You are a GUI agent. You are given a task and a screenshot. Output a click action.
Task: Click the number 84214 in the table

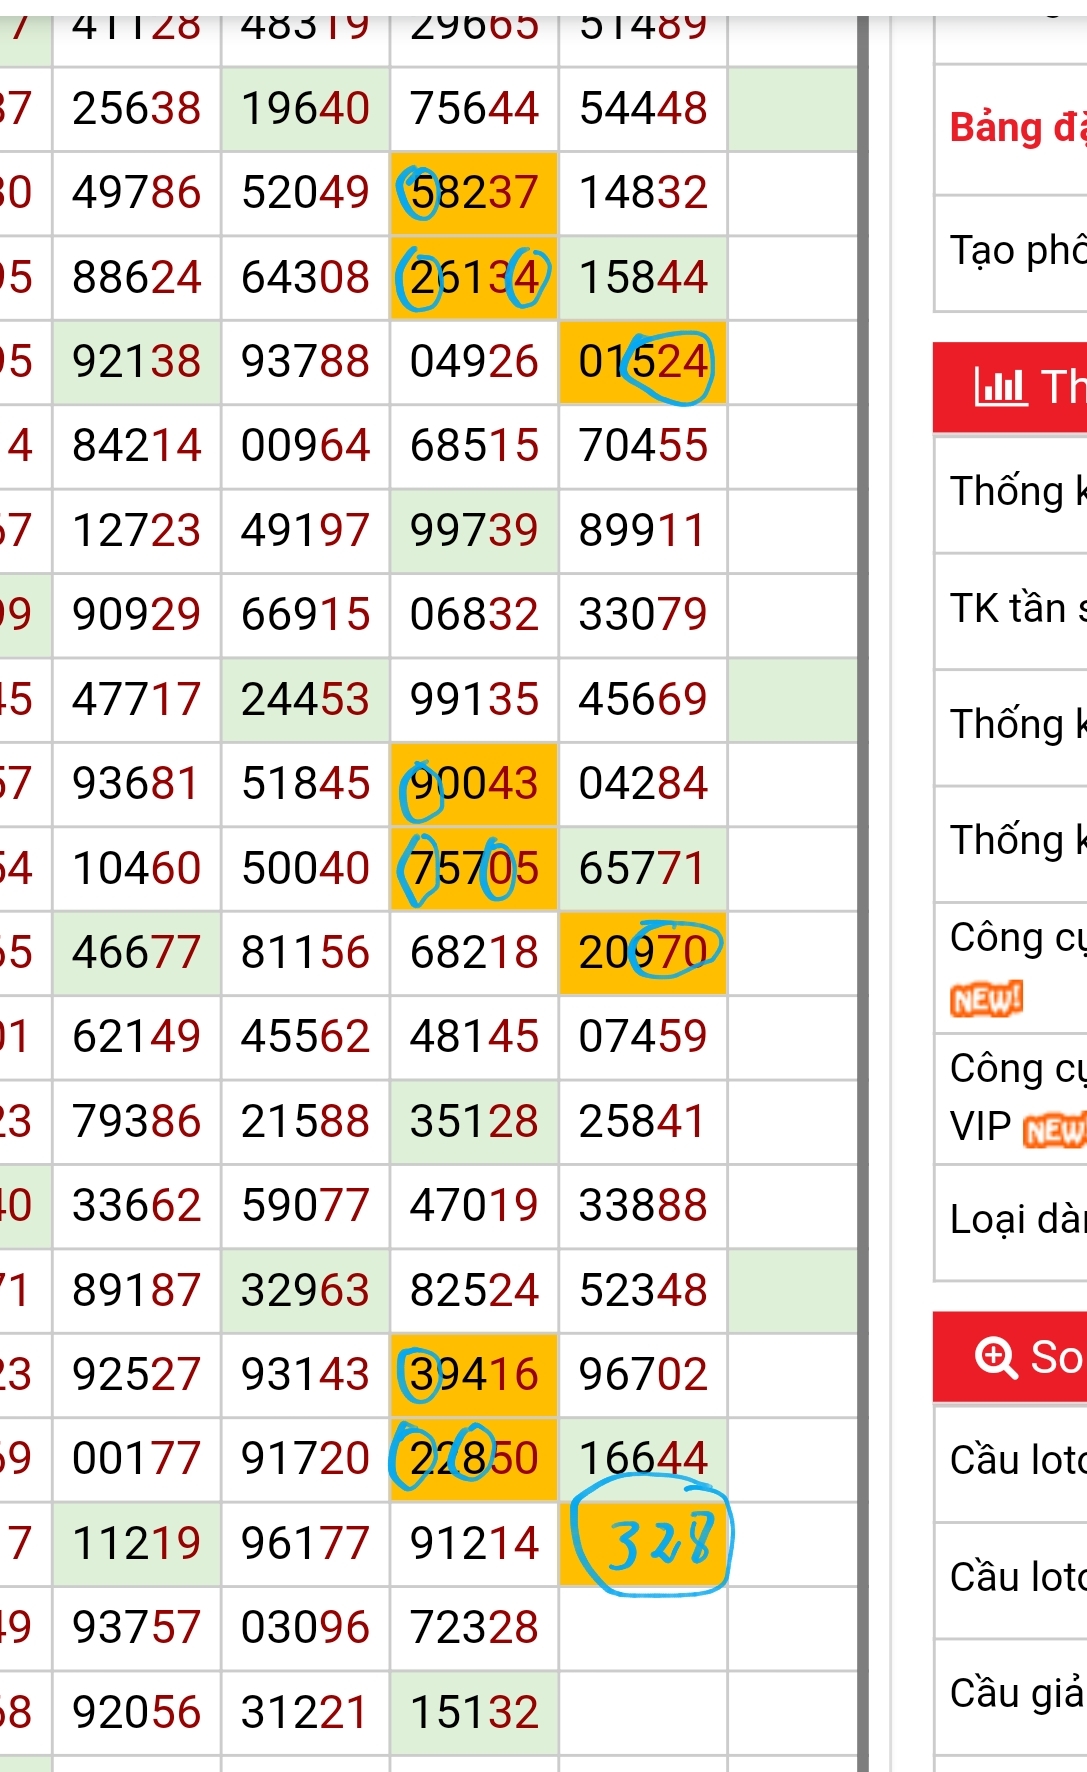tap(136, 446)
